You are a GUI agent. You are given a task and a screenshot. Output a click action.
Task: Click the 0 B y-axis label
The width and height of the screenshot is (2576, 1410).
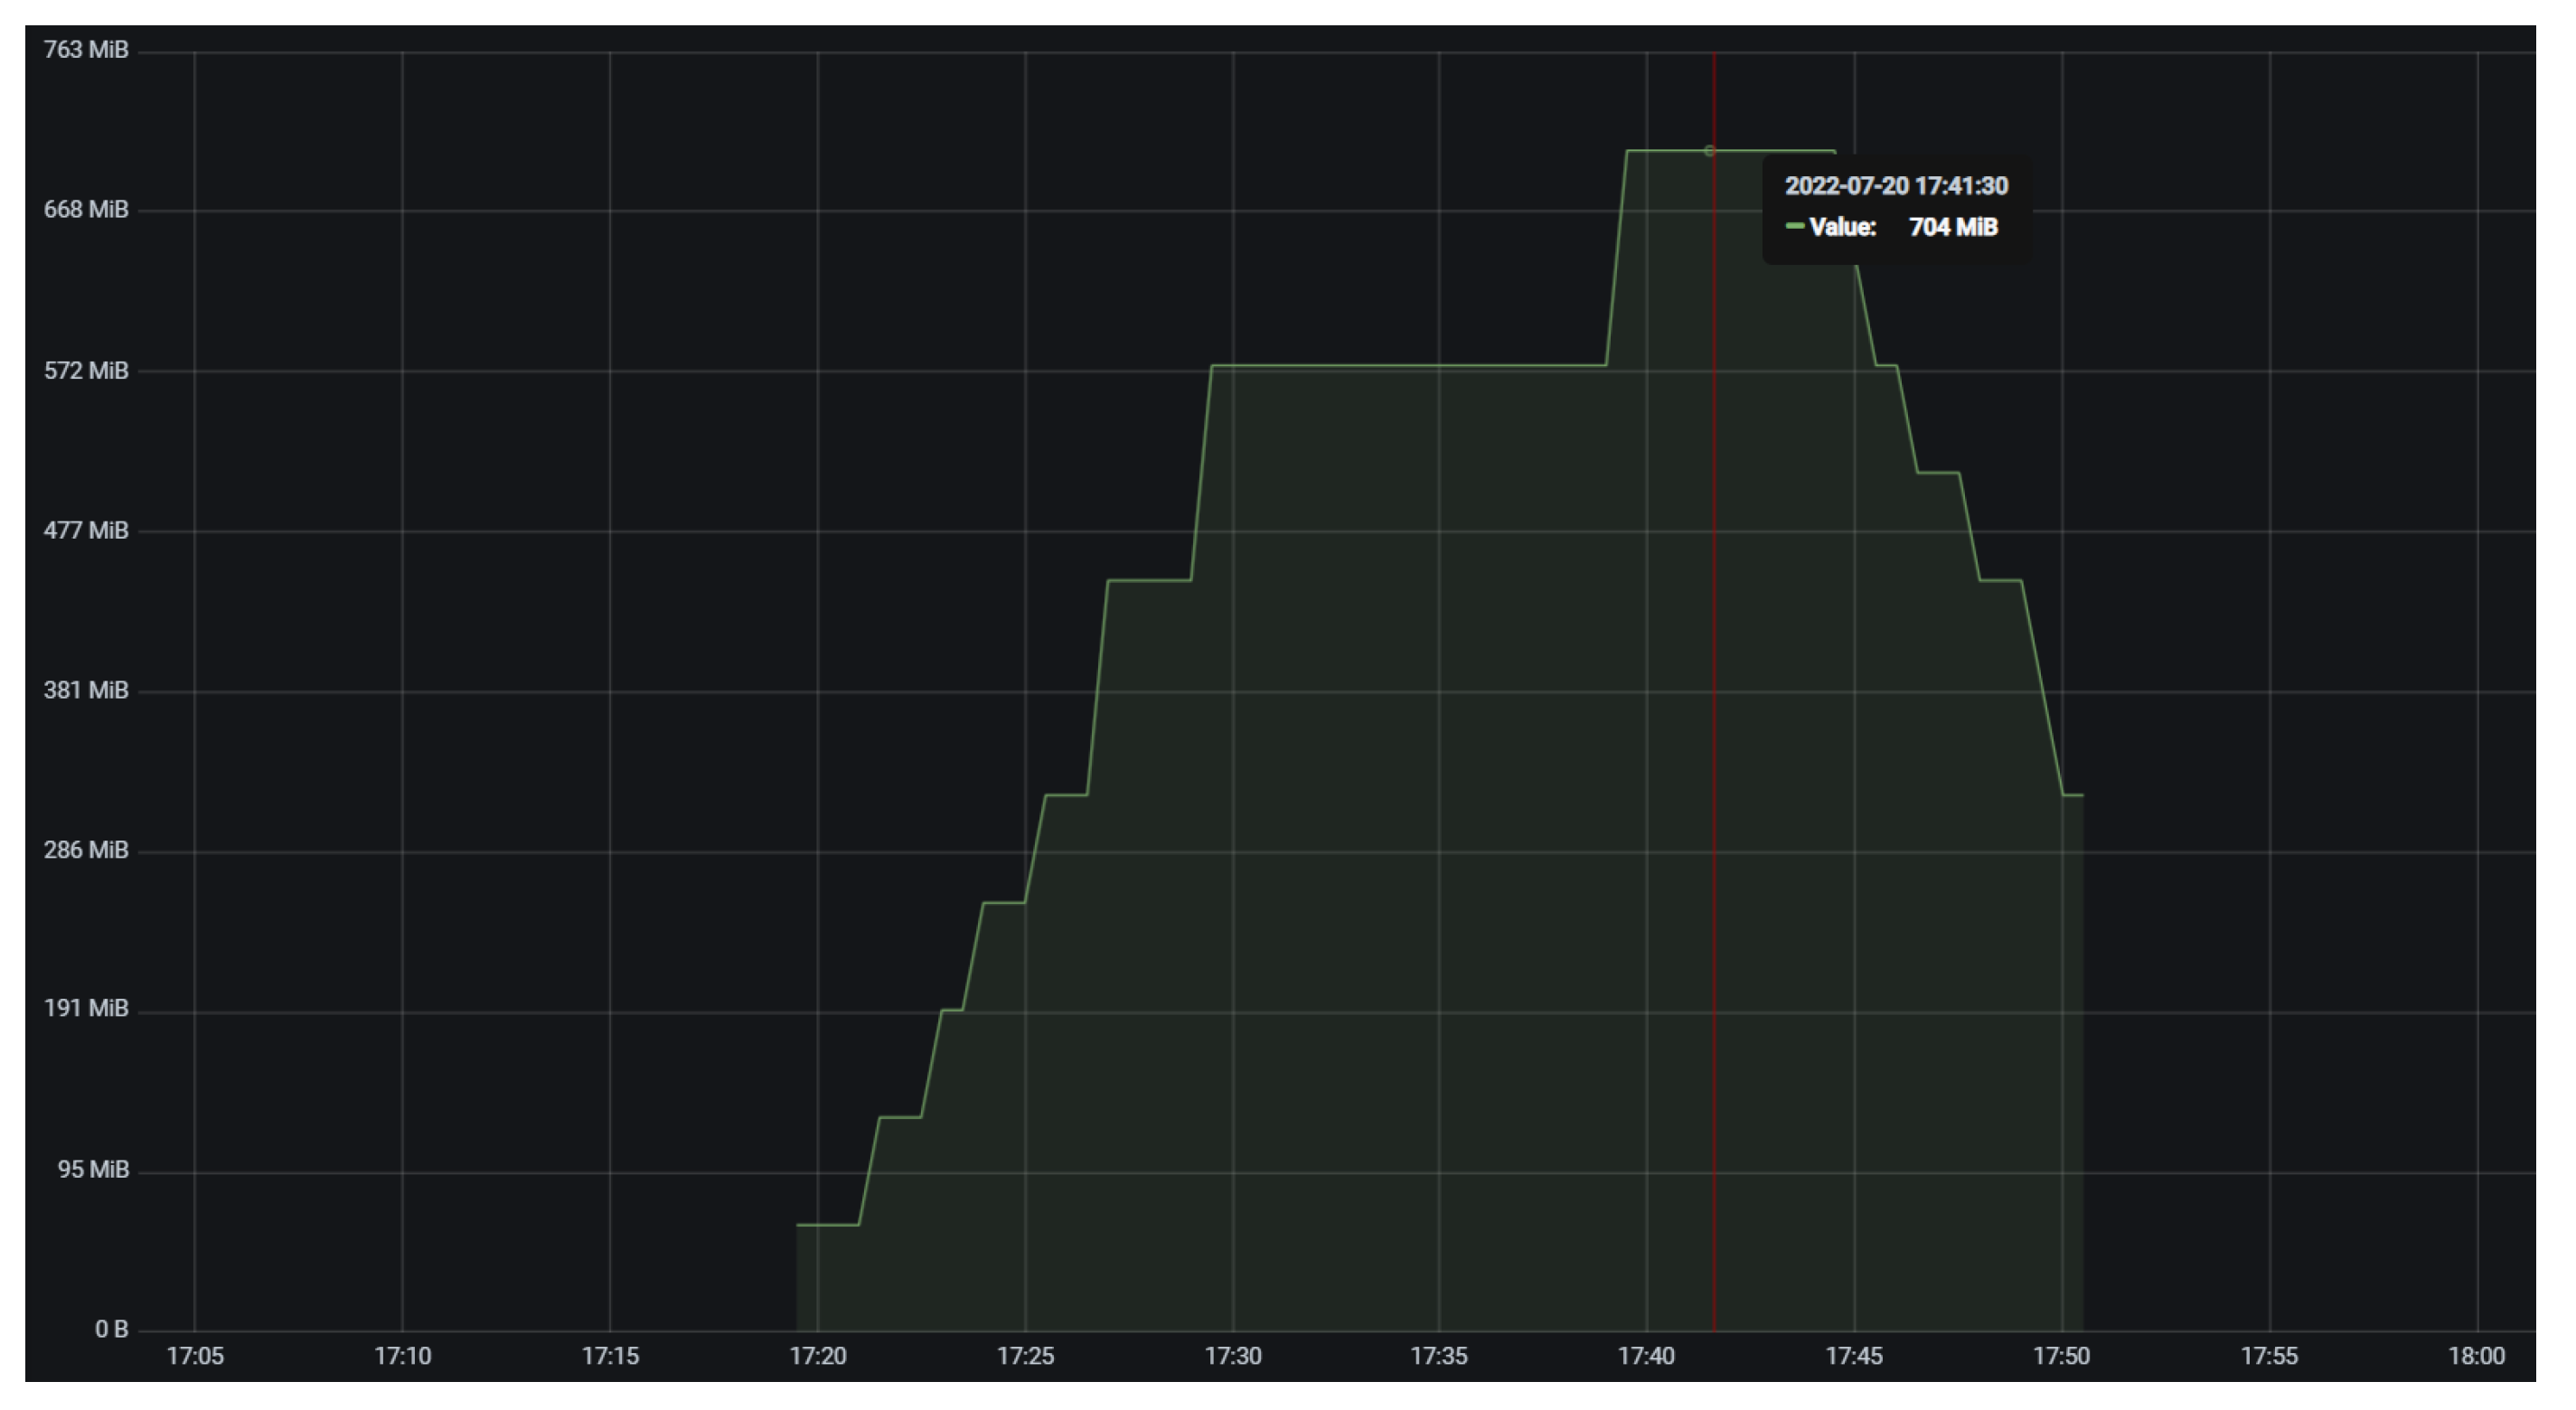pos(112,1329)
